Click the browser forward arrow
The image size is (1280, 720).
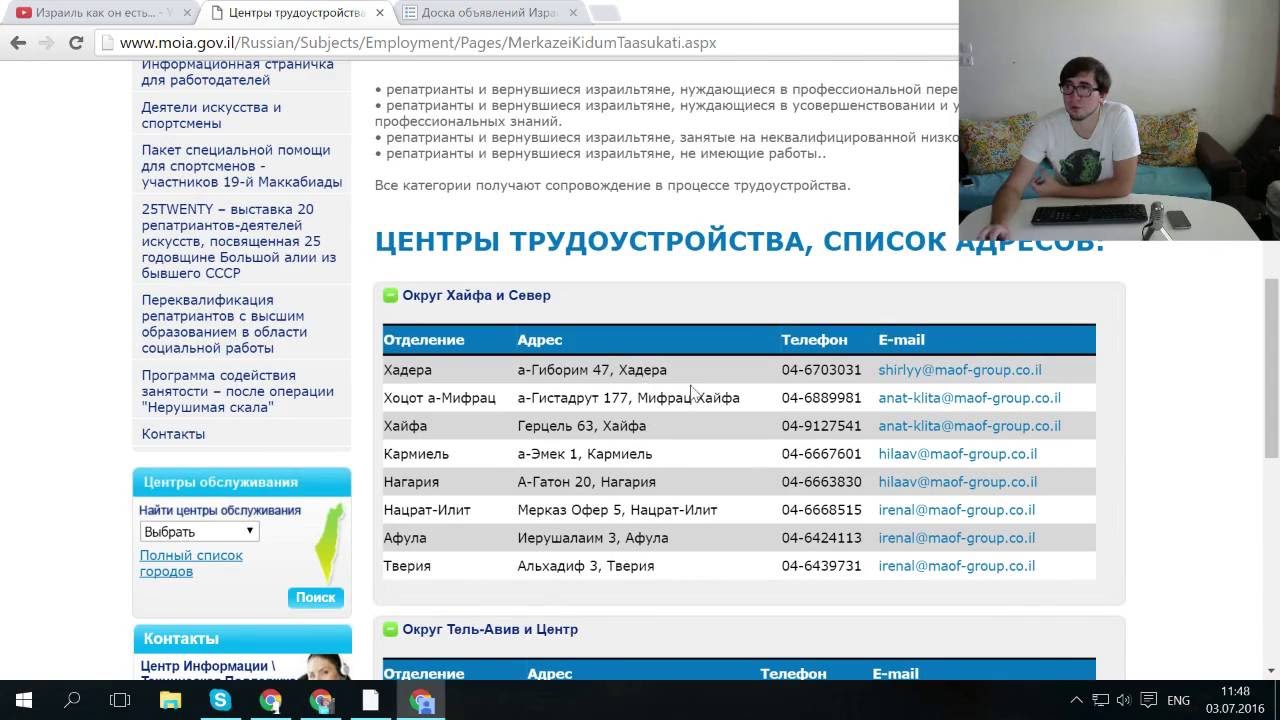pos(46,43)
